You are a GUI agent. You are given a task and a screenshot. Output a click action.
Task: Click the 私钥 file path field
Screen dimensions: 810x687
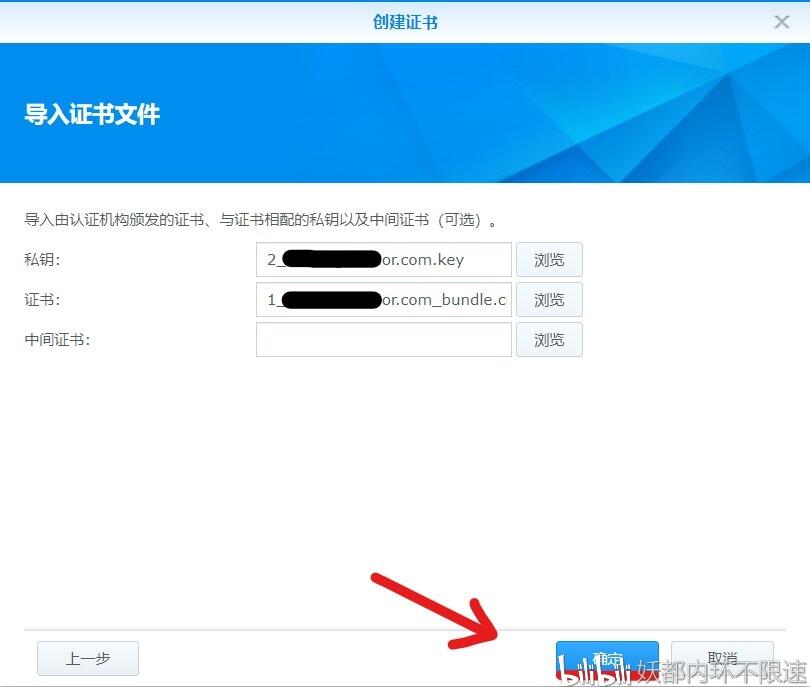pos(384,259)
